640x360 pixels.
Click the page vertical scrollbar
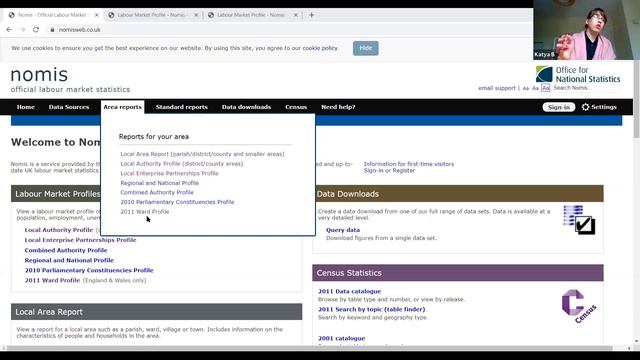636,98
